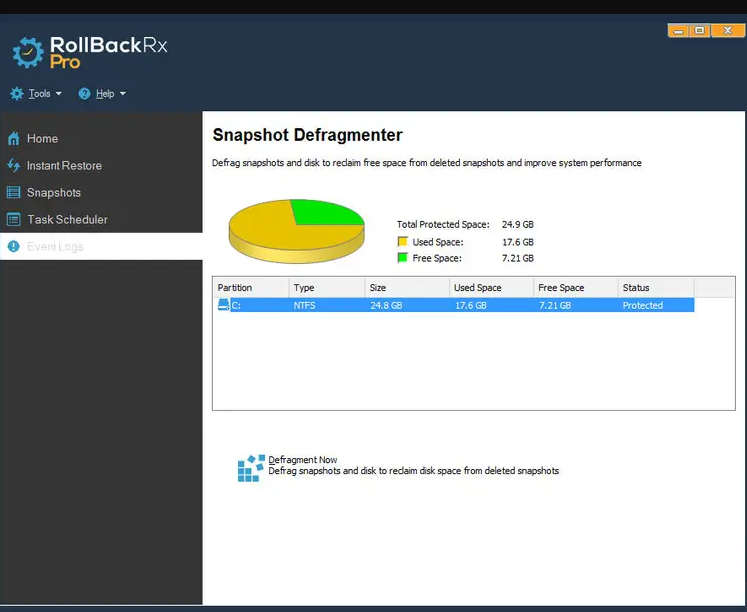This screenshot has height=612, width=747.
Task: Click the green Free Space swatch
Action: click(x=403, y=258)
